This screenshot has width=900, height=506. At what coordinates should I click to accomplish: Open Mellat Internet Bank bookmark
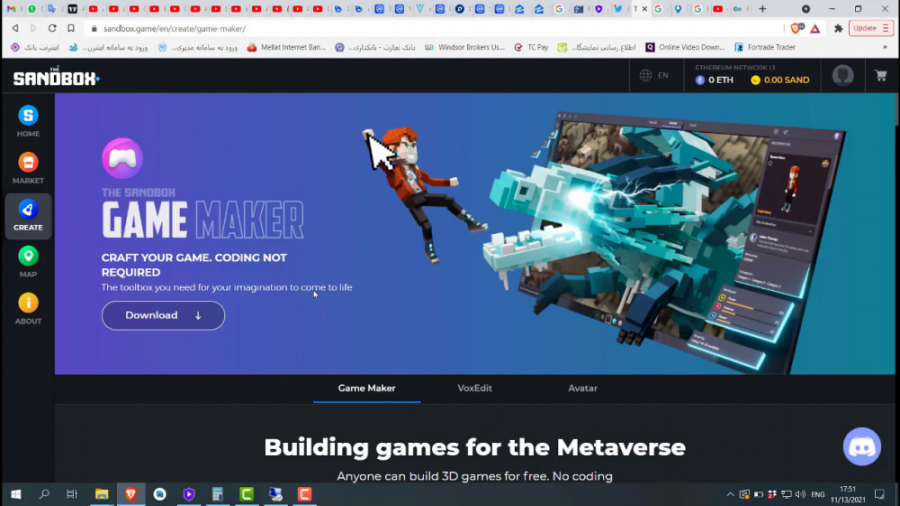click(x=286, y=47)
